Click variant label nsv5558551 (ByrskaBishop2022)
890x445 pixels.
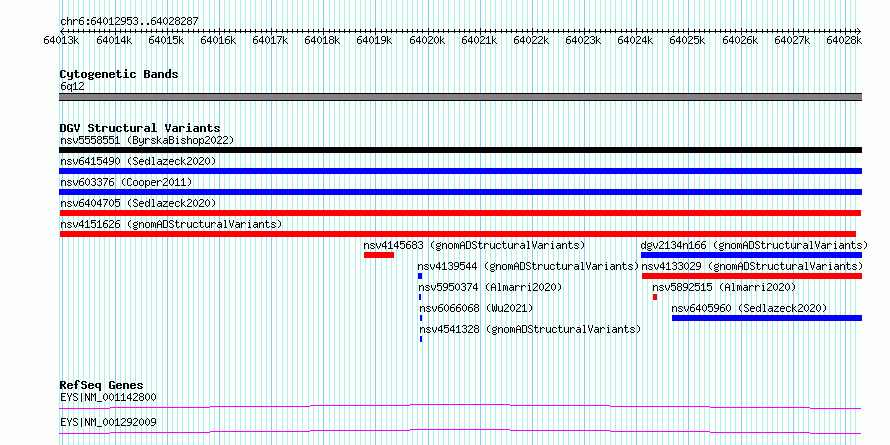(147, 140)
